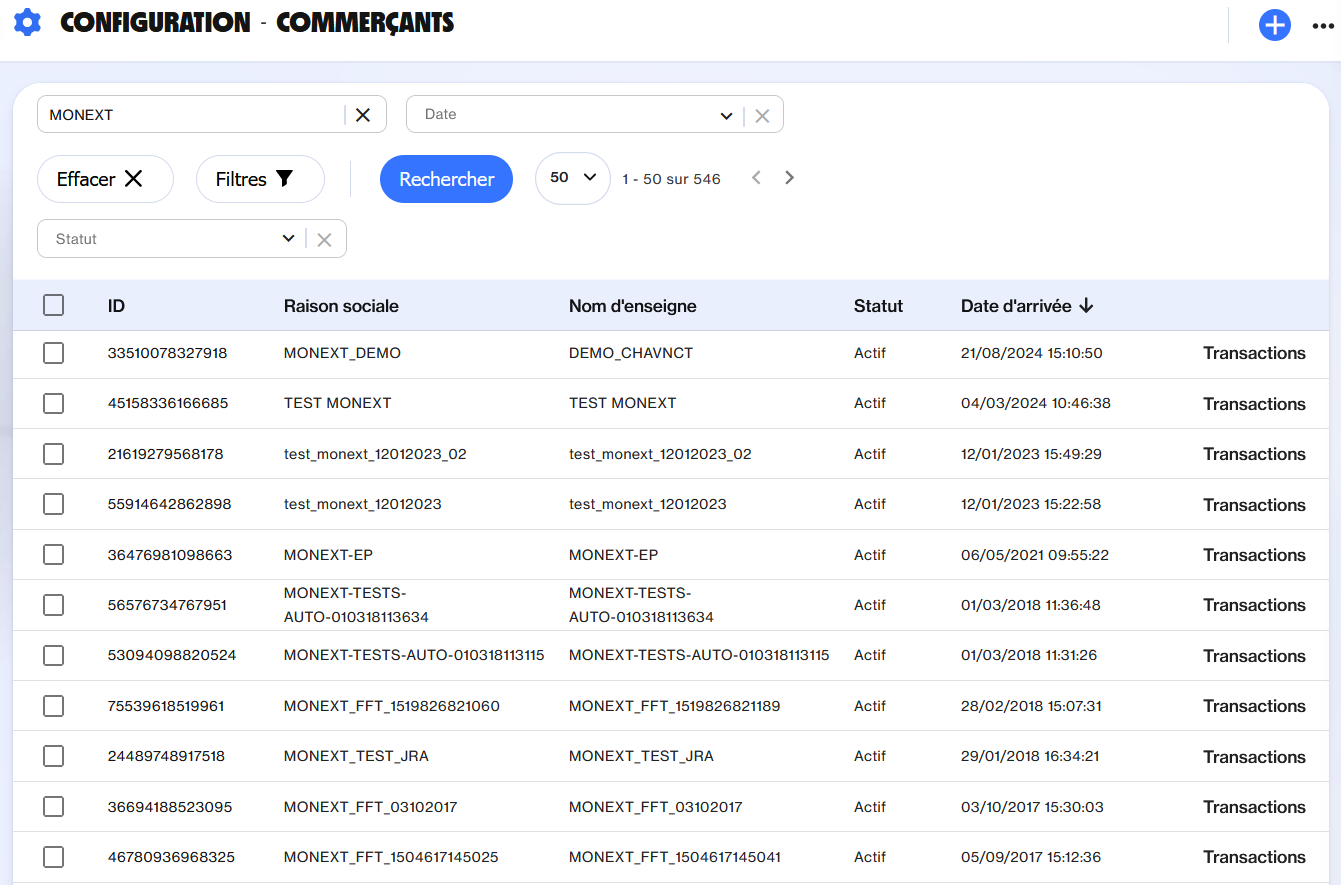Screen dimensions: 1341x885
Task: Click the MONEXT search input field
Action: (190, 115)
